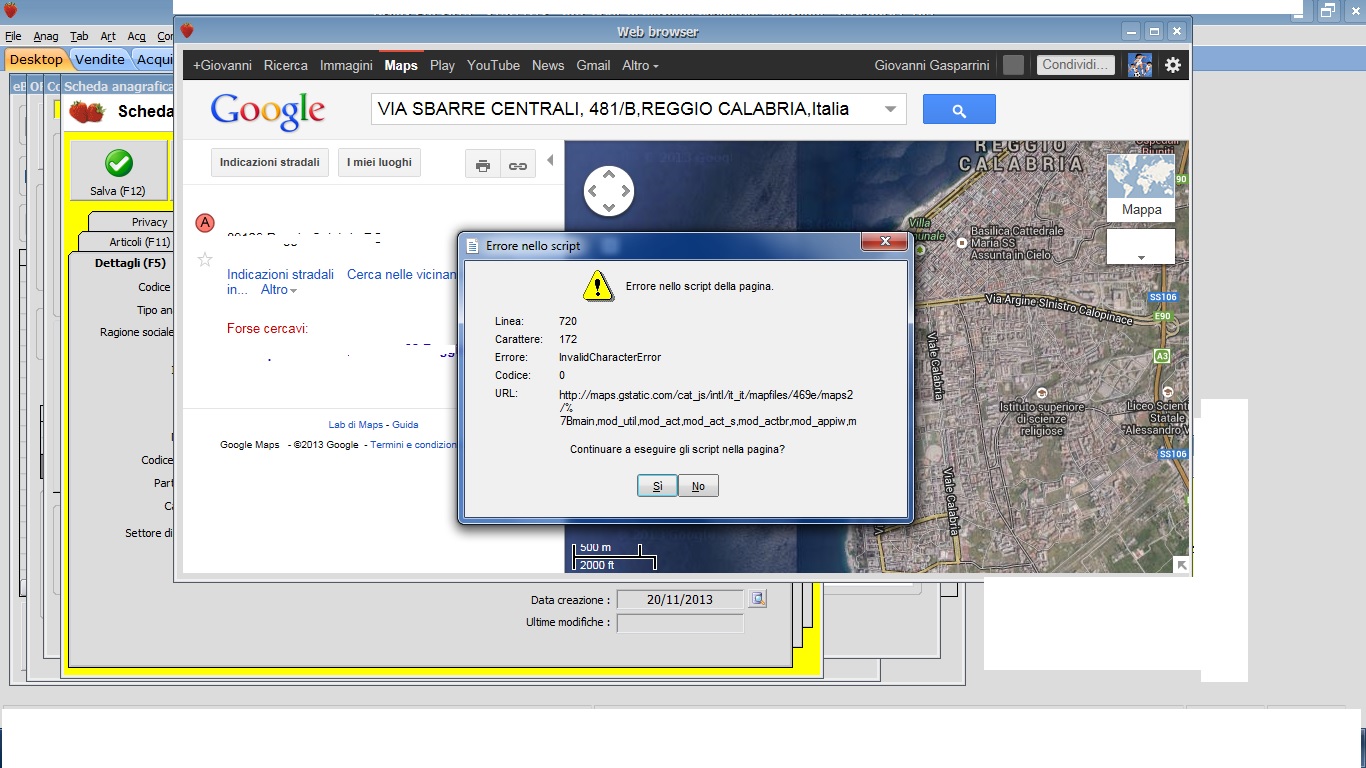Open the Art menu
Screen dimensions: 1366x768
point(108,36)
